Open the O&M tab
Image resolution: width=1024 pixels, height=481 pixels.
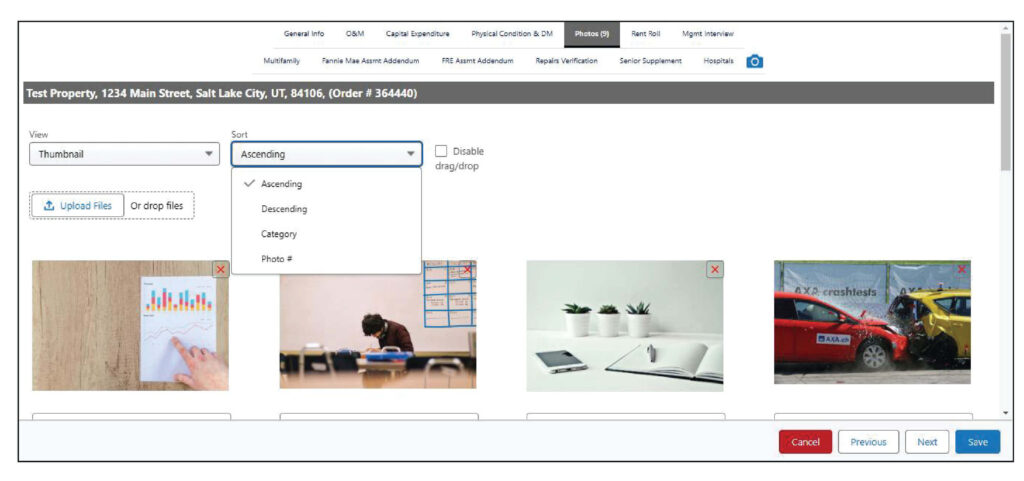(355, 34)
